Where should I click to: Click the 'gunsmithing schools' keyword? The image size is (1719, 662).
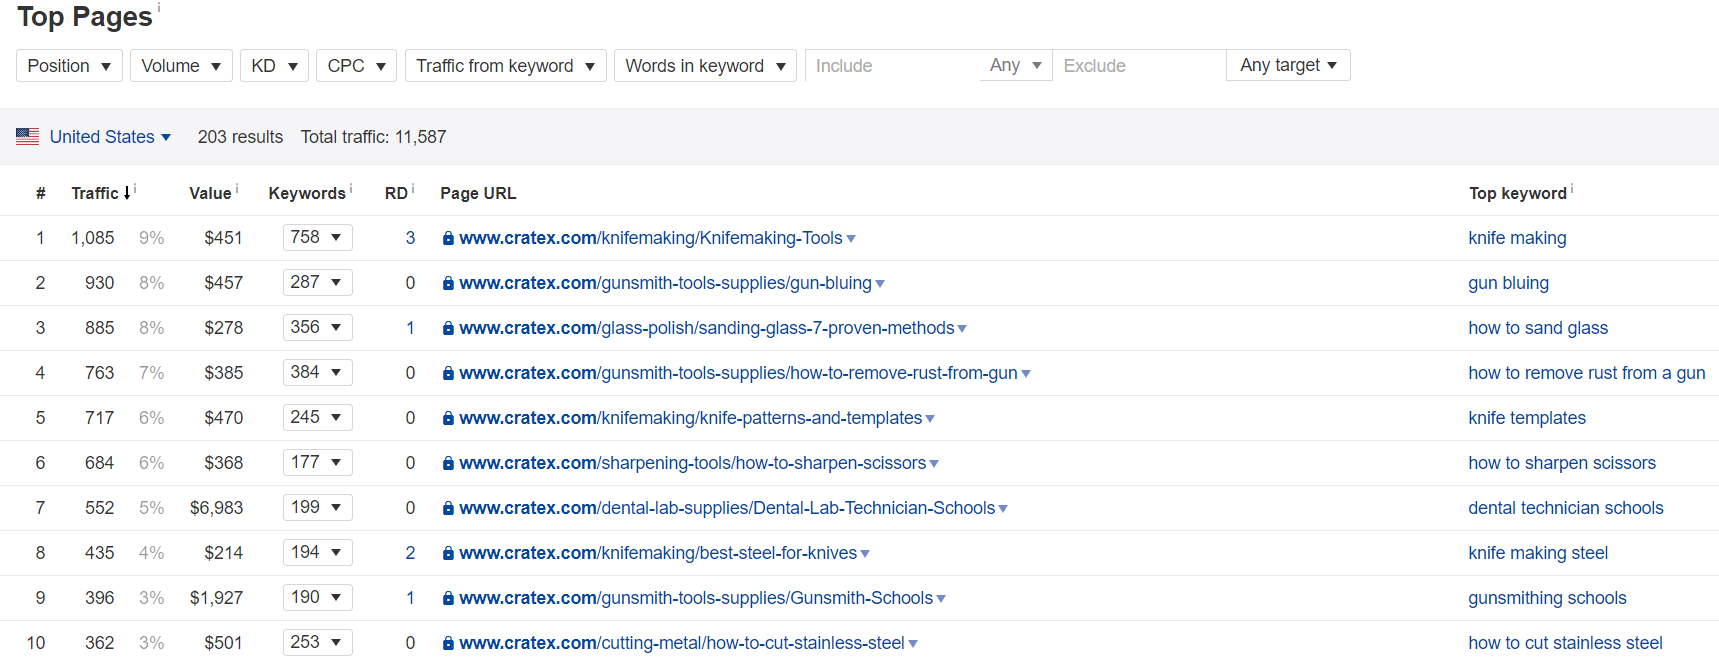1547,598
